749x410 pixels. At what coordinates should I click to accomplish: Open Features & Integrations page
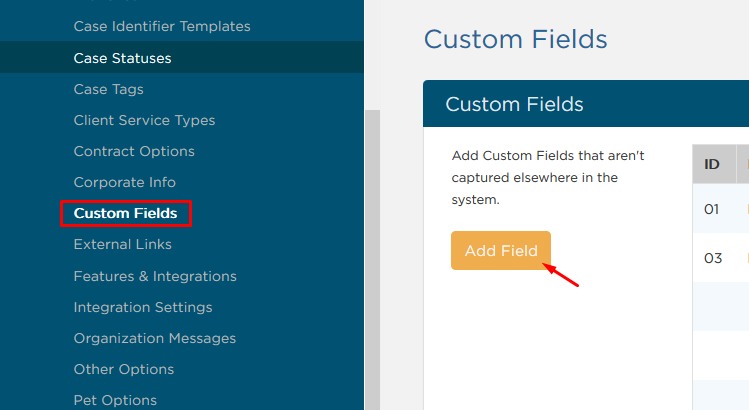click(155, 276)
